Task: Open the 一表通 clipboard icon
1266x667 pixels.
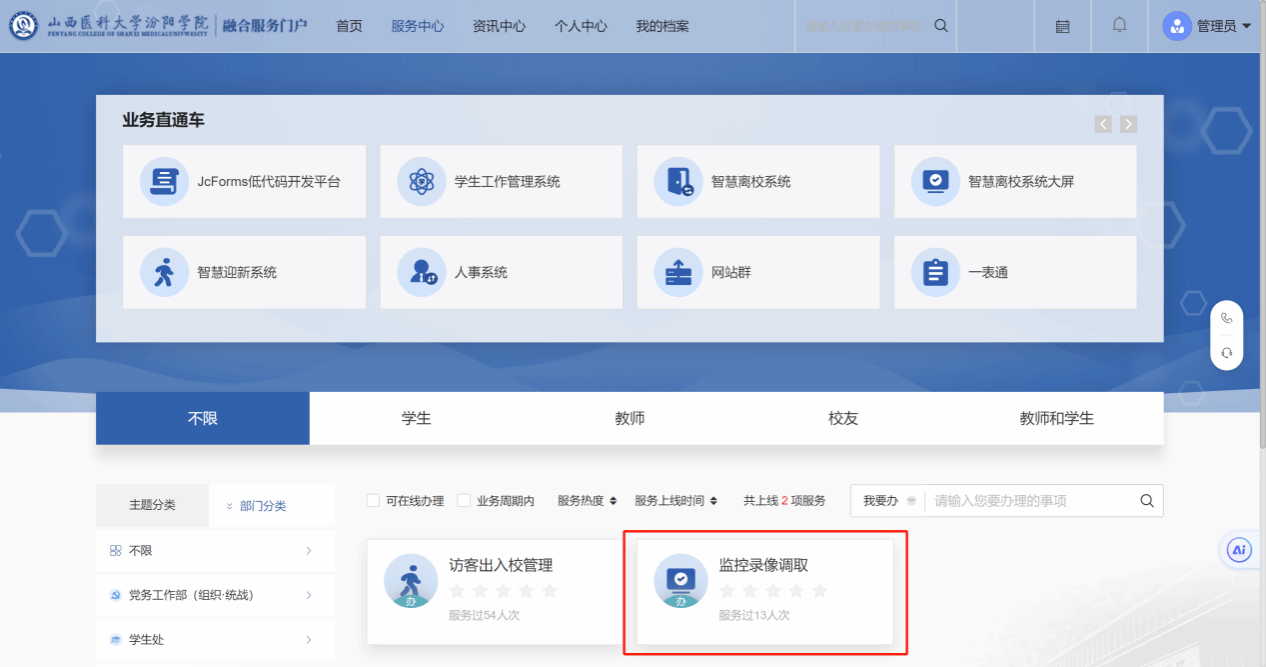Action: 935,272
